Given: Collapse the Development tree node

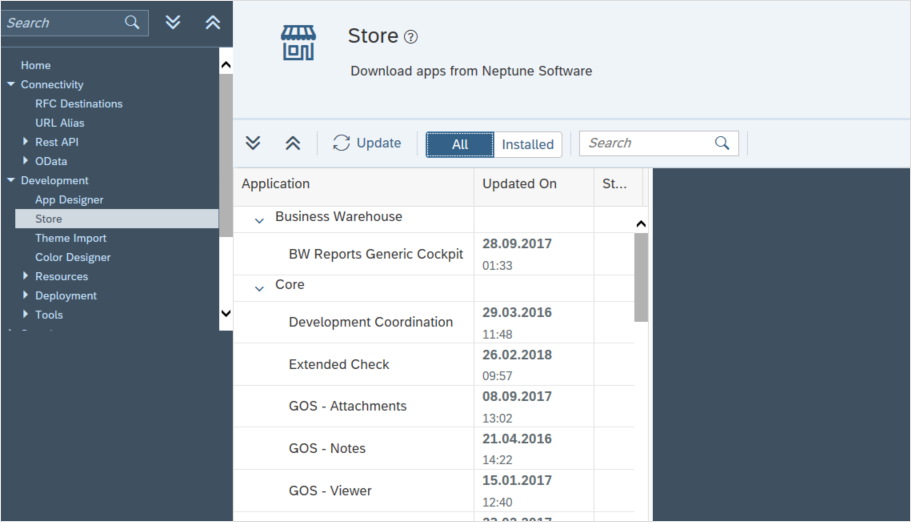Looking at the screenshot, I should tap(11, 180).
